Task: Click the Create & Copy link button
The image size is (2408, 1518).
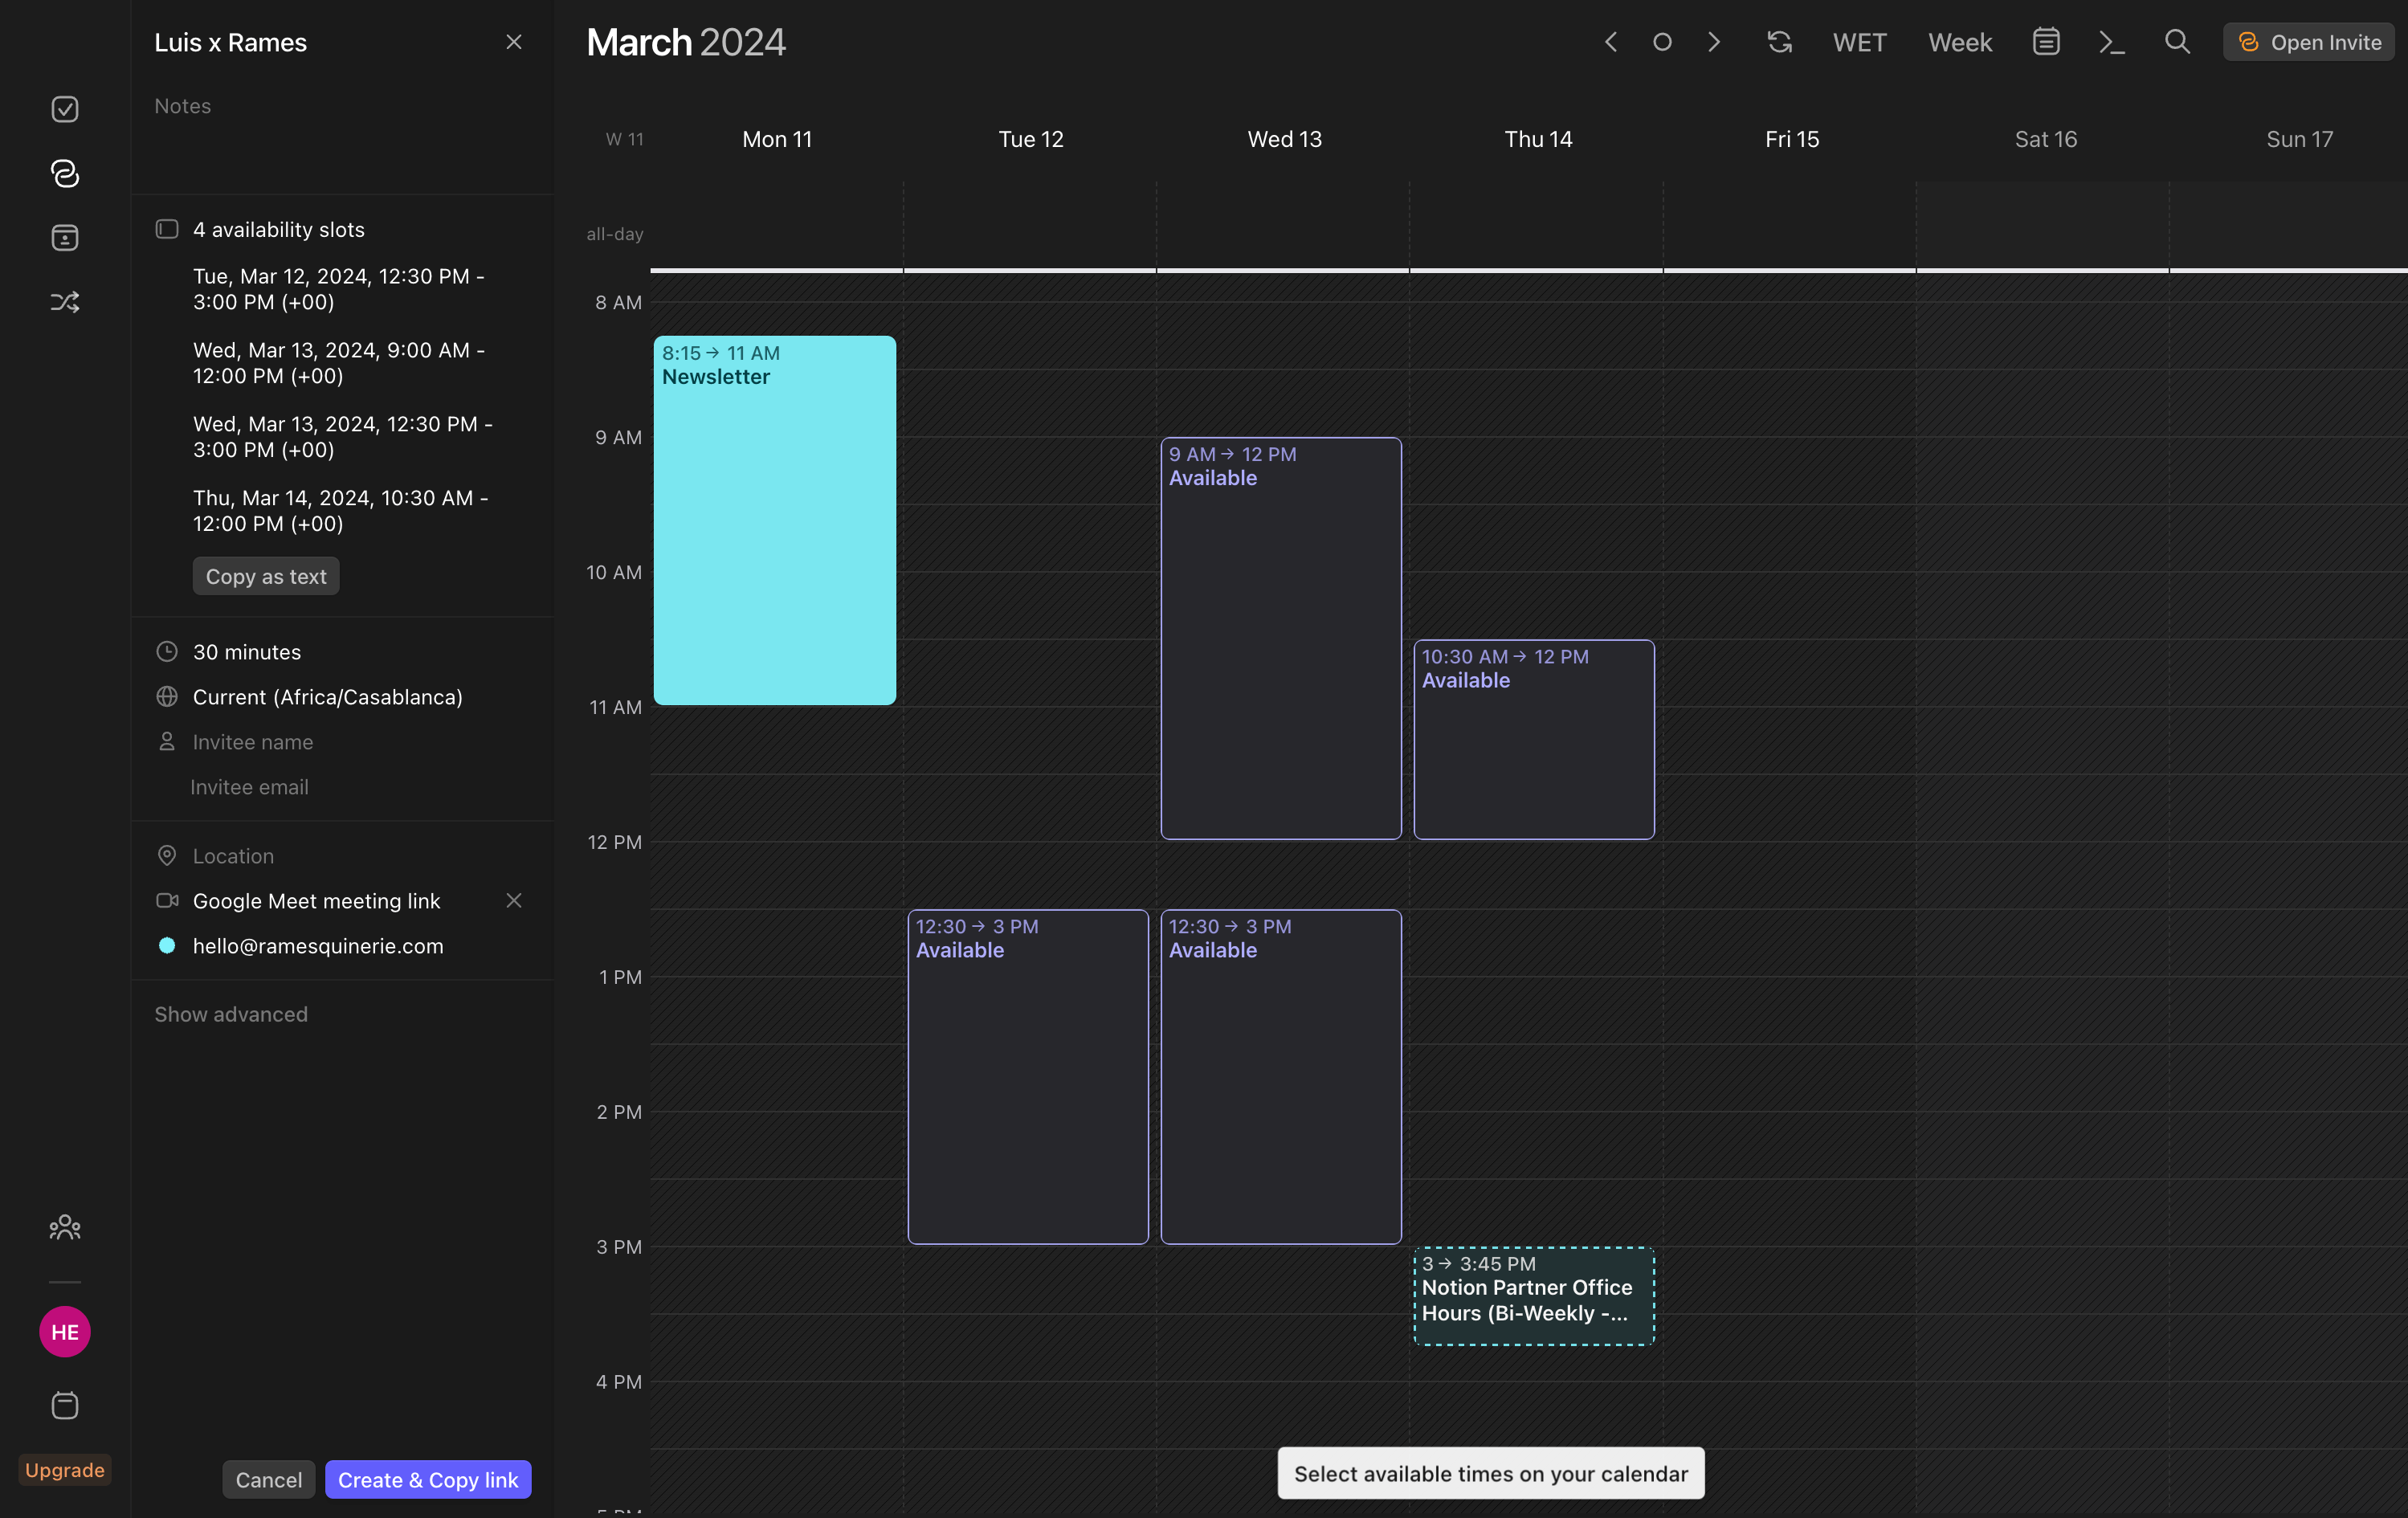Action: [427, 1479]
